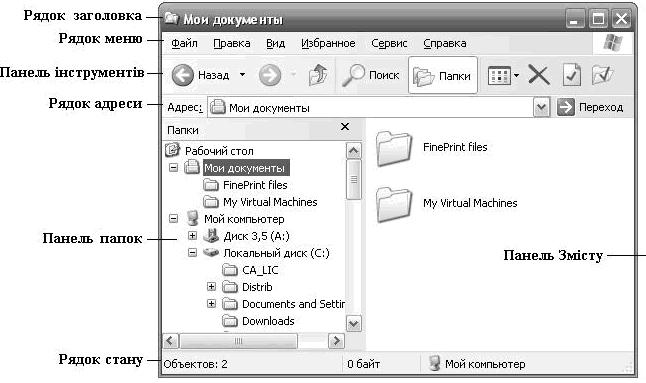Toggle the Папки folders pane button

pyautogui.click(x=442, y=75)
